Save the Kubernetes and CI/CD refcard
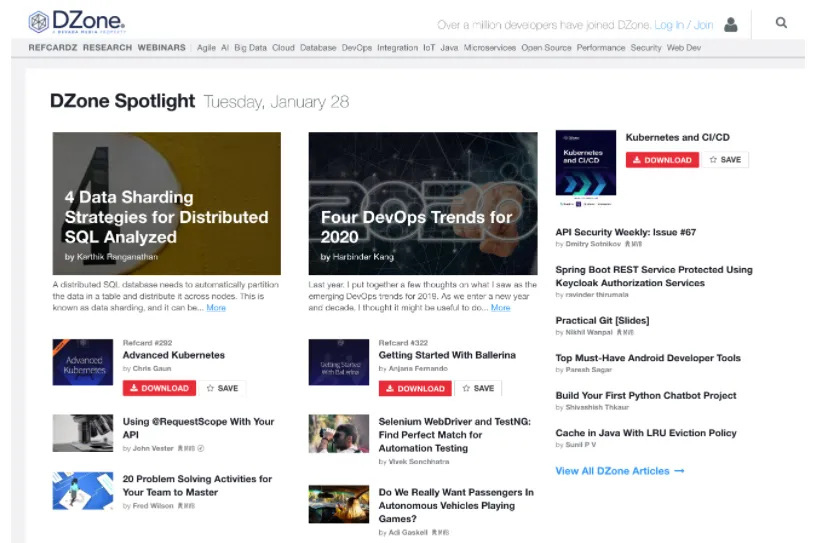Screen dimensions: 834x543 (x=725, y=160)
